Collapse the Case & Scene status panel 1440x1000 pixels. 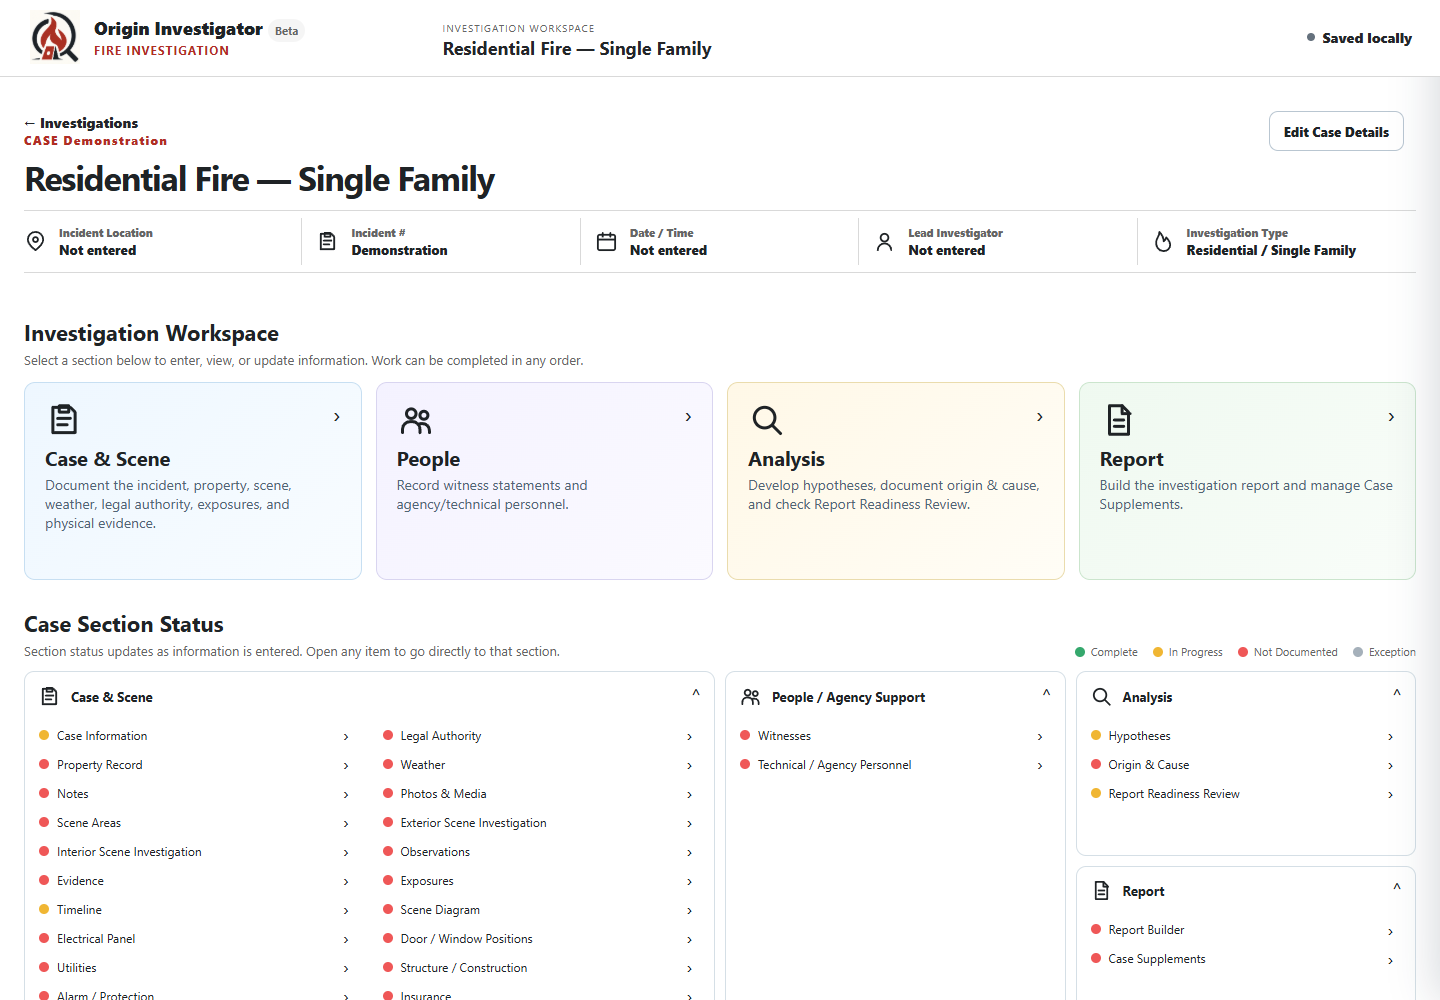click(x=696, y=693)
